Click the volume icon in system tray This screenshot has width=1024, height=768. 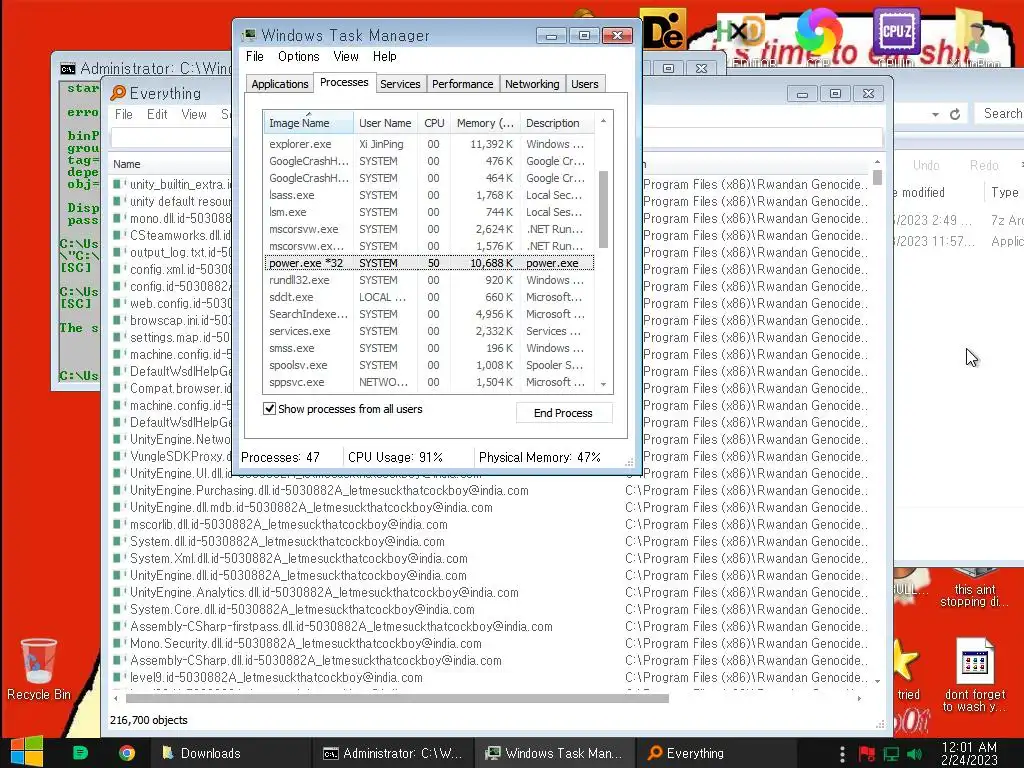(914, 754)
